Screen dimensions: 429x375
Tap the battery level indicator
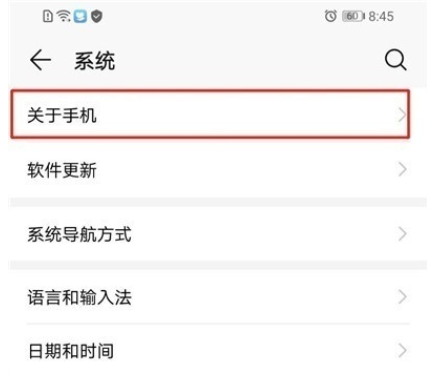coord(353,16)
